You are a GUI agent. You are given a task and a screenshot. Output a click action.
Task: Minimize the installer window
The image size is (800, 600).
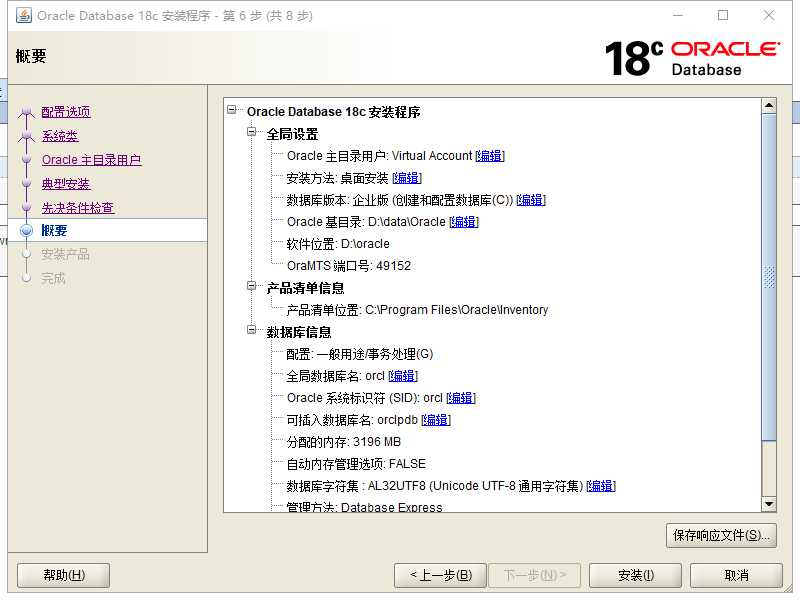pyautogui.click(x=678, y=15)
